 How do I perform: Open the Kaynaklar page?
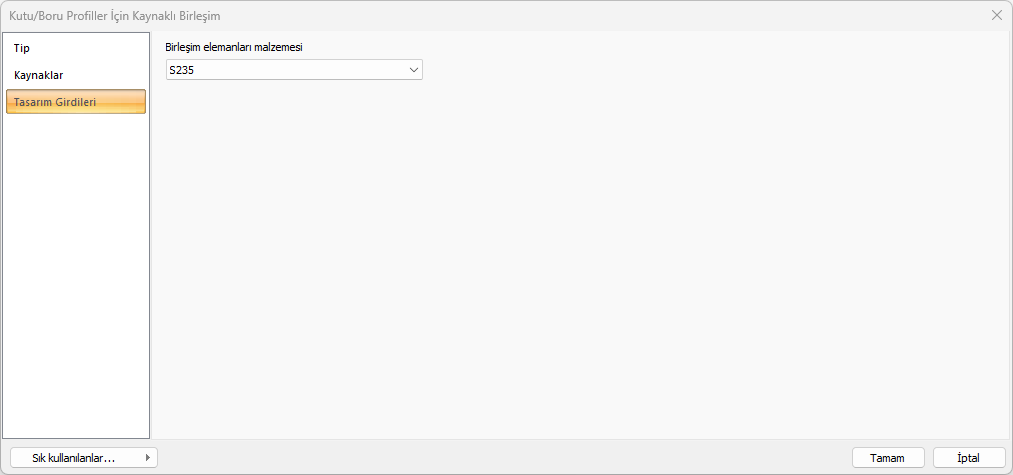39,75
